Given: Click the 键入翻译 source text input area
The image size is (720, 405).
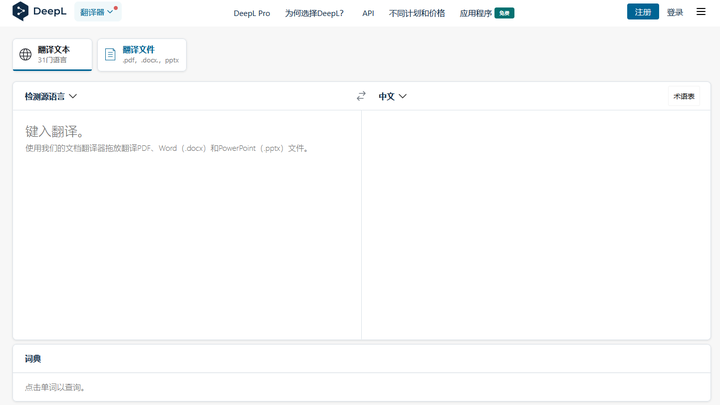Looking at the screenshot, I should click(187, 225).
